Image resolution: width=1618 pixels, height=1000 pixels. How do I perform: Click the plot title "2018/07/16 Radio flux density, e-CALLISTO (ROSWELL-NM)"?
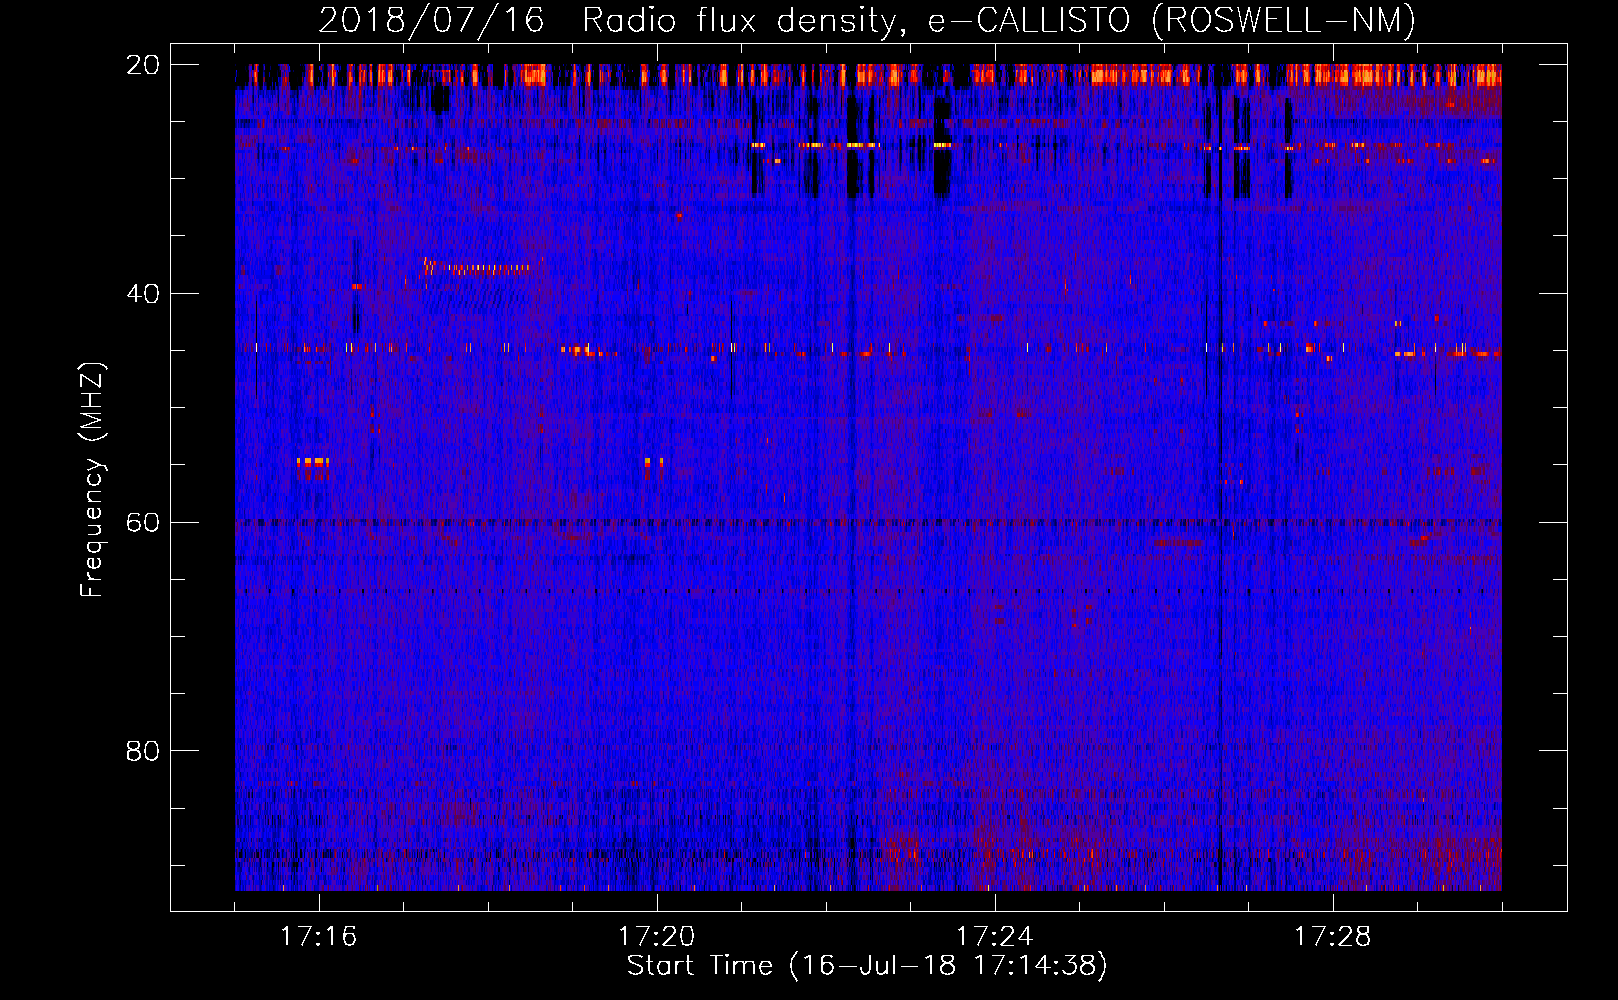tap(867, 20)
